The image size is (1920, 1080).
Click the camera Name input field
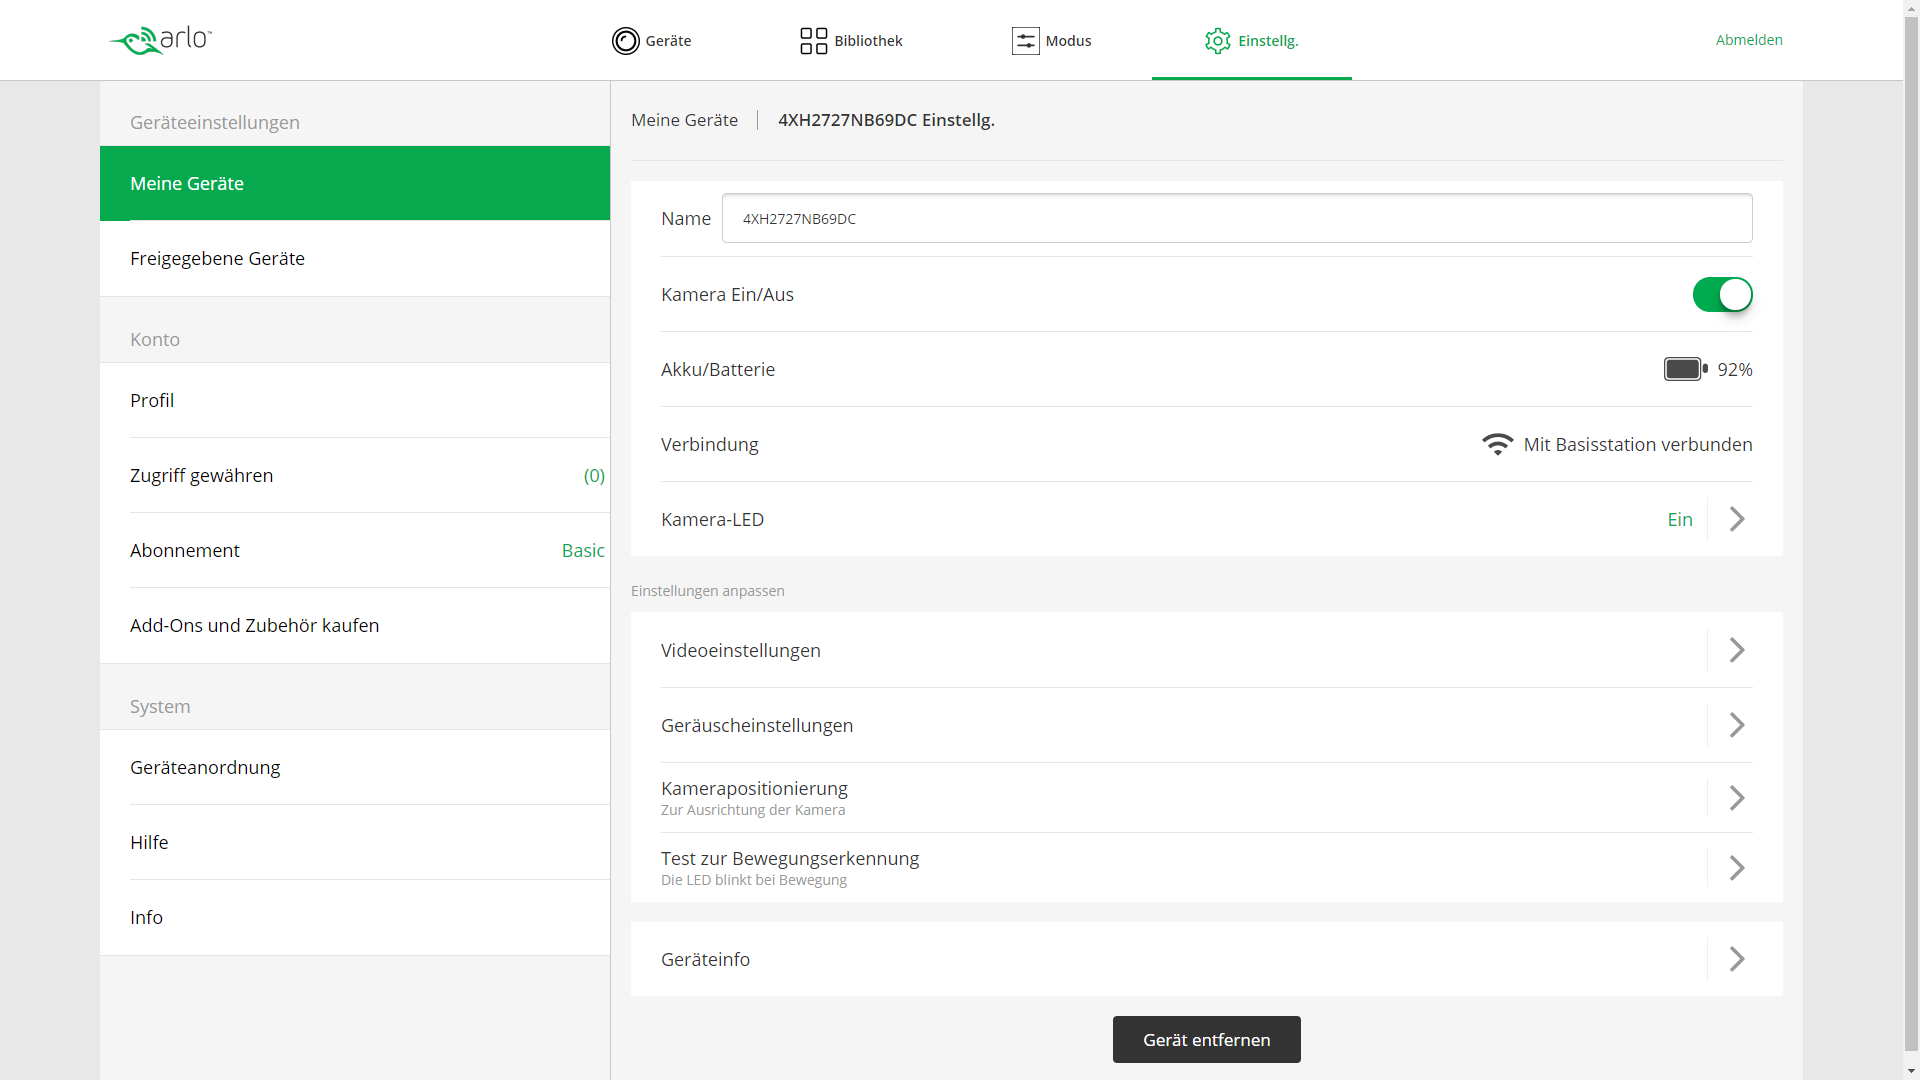pyautogui.click(x=1236, y=219)
